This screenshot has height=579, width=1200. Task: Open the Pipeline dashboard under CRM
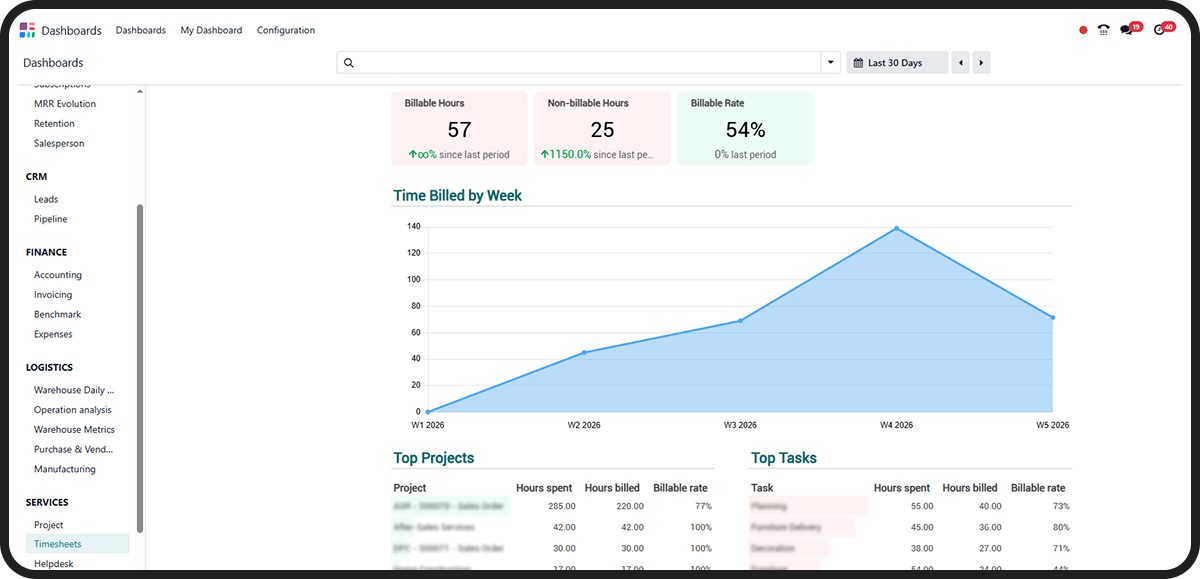click(51, 219)
